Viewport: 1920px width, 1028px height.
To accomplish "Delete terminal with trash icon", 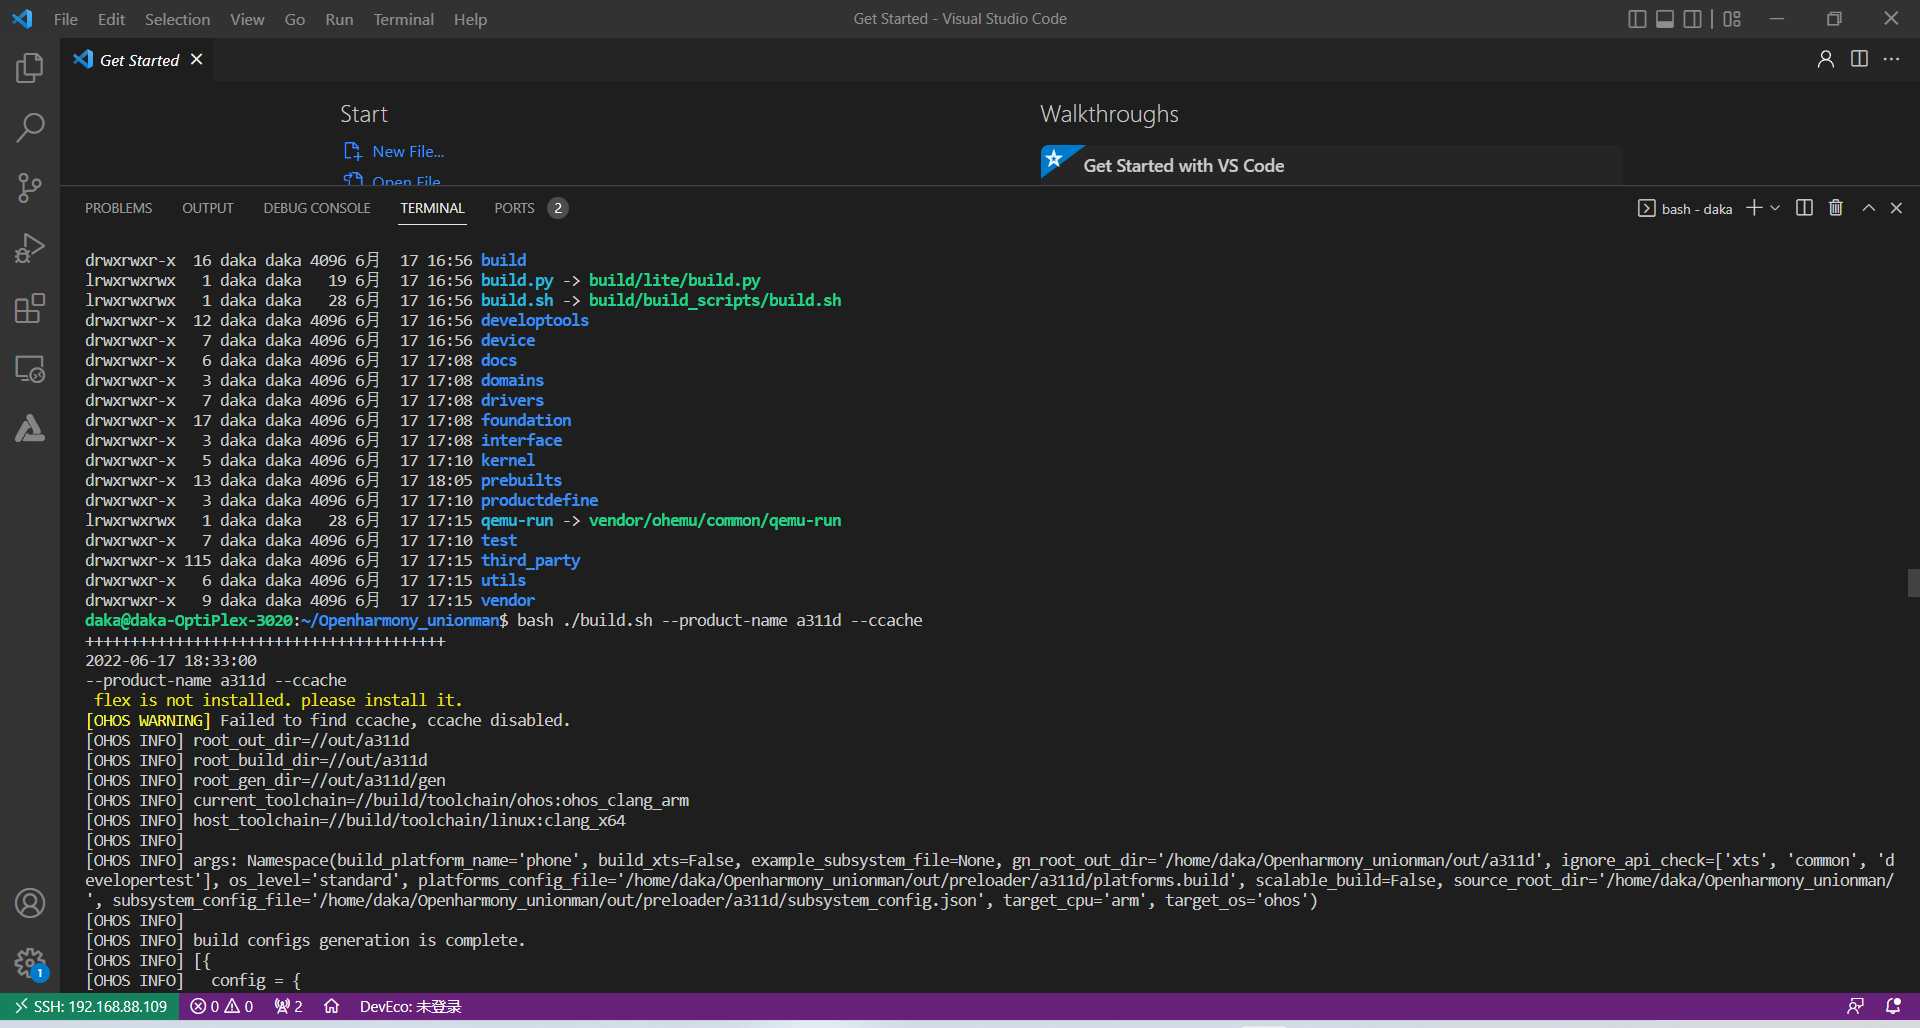I will click(x=1836, y=208).
